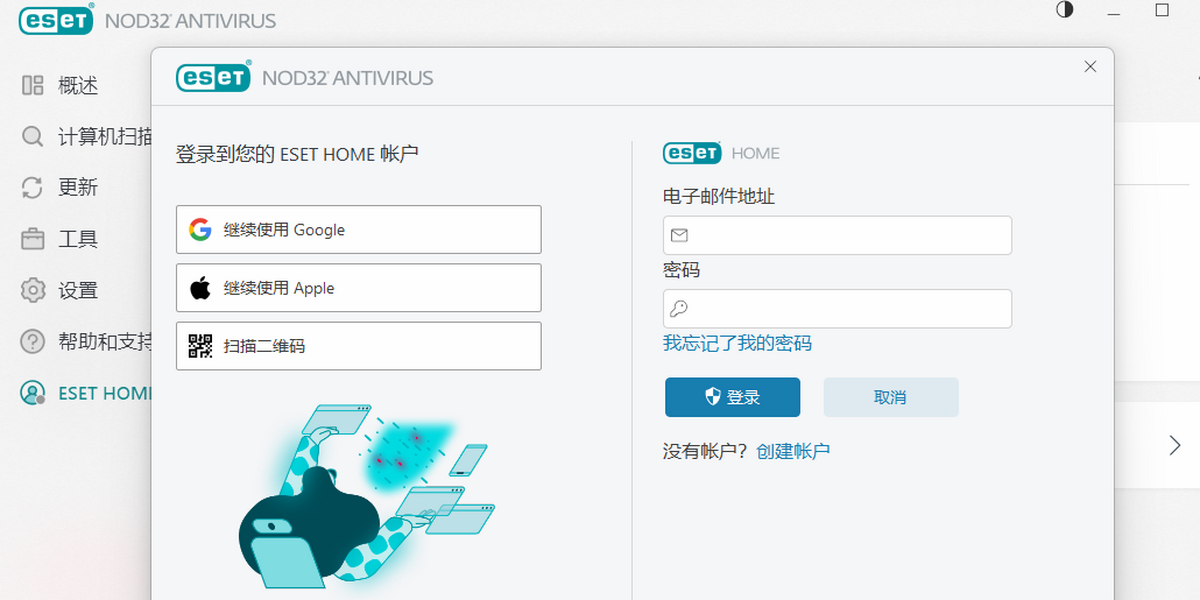Click the settings gear icon
The height and width of the screenshot is (600, 1200).
33,290
